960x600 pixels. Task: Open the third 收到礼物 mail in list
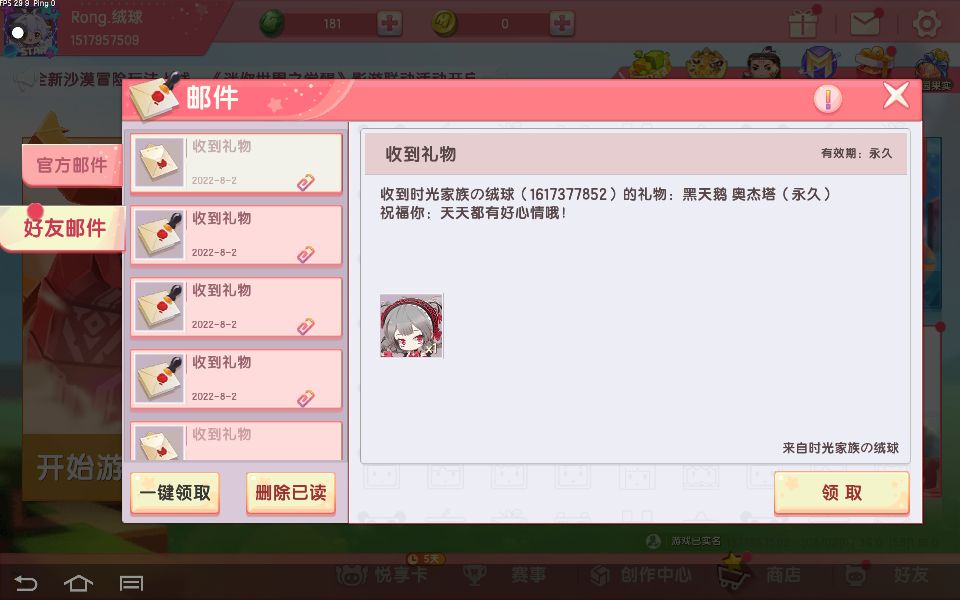pos(236,307)
